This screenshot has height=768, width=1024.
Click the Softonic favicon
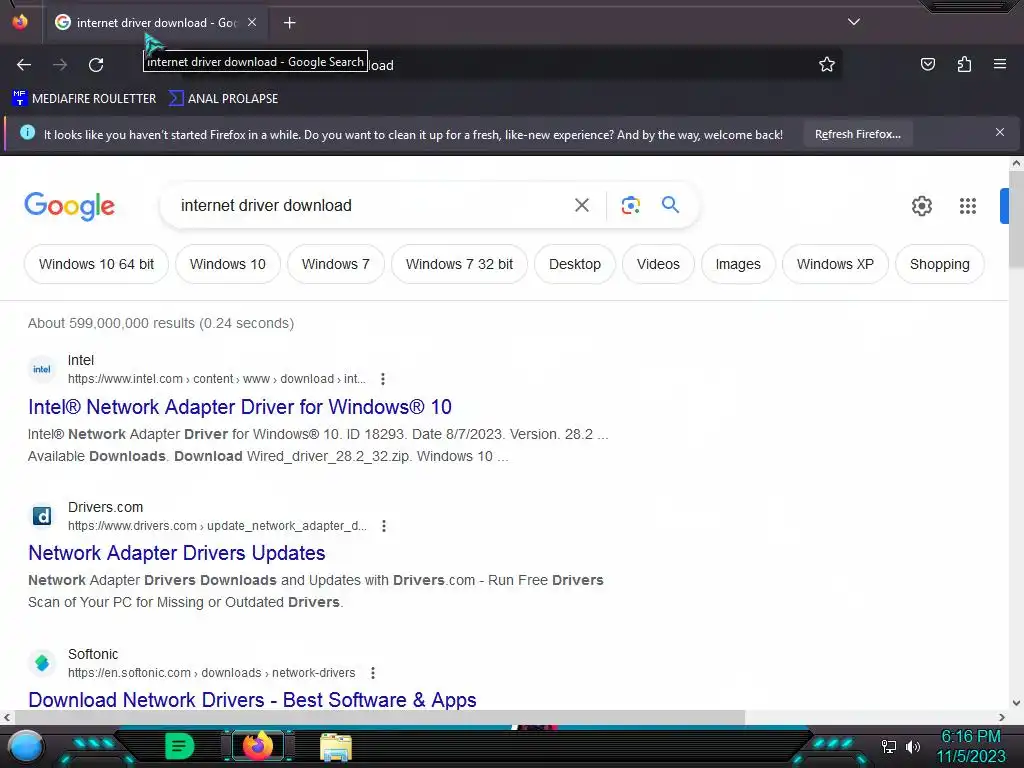tap(42, 663)
